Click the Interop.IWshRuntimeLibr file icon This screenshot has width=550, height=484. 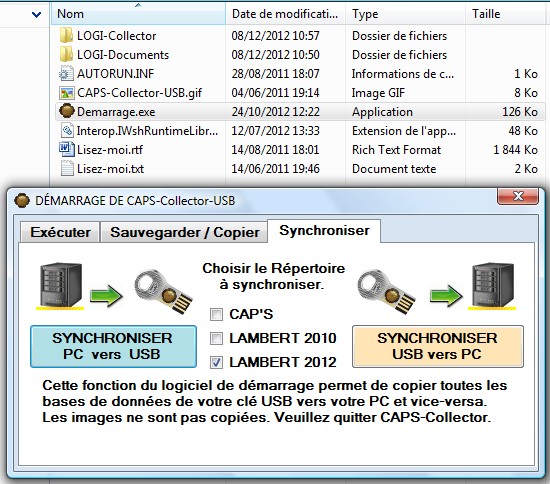67,130
